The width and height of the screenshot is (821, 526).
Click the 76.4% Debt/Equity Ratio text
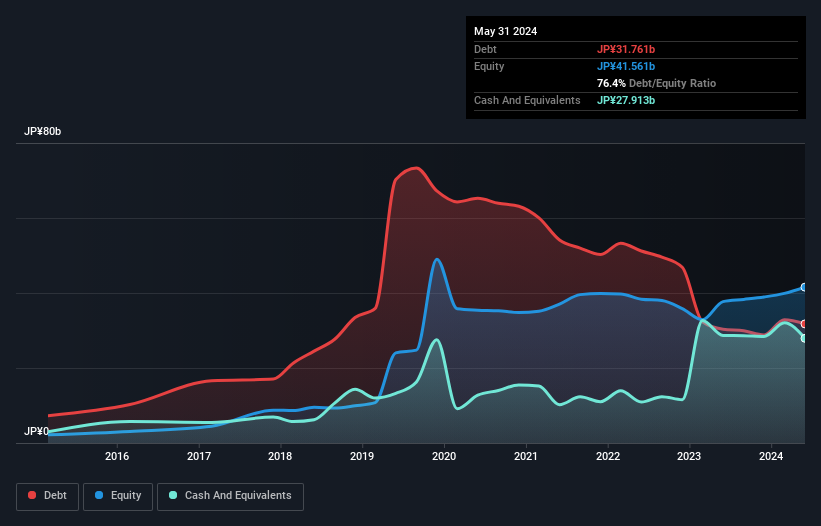coord(656,83)
